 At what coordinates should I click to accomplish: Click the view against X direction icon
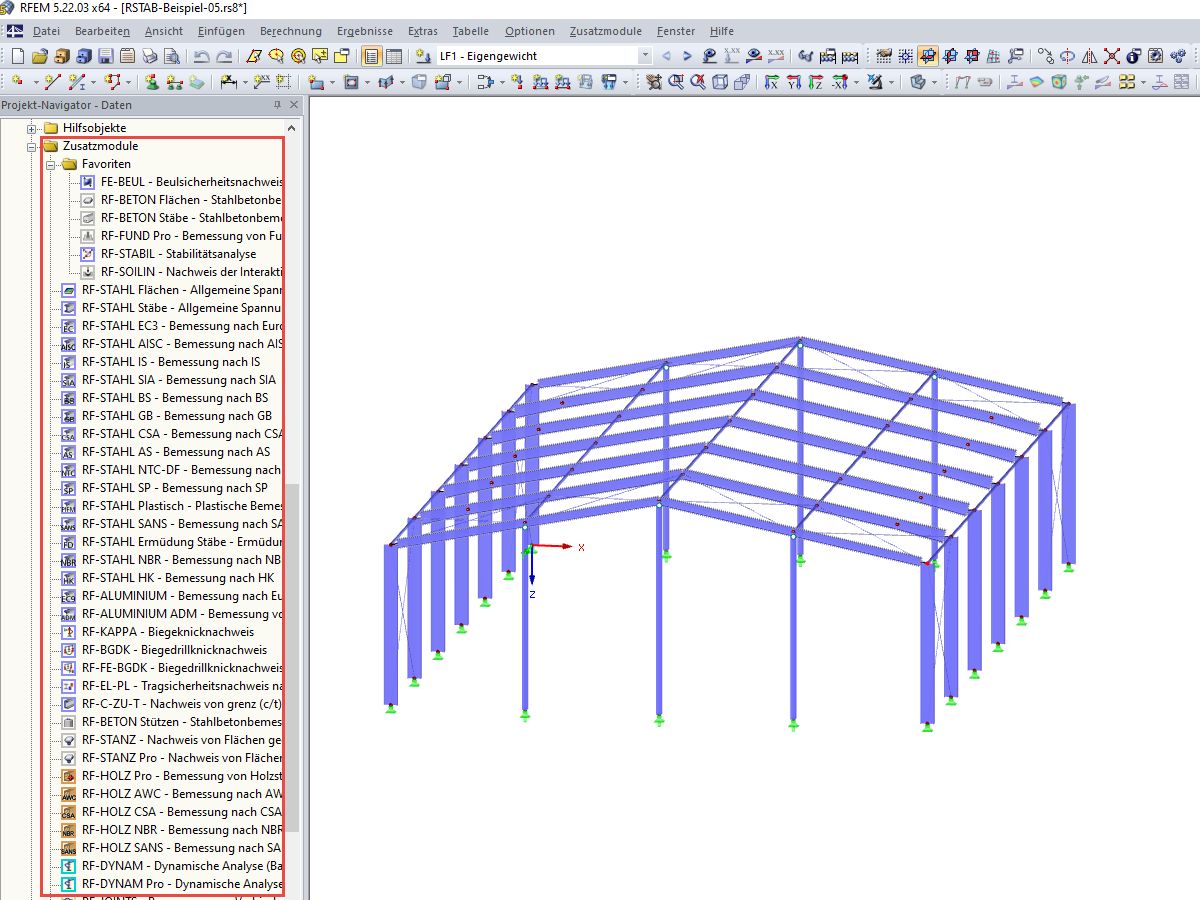pos(840,82)
